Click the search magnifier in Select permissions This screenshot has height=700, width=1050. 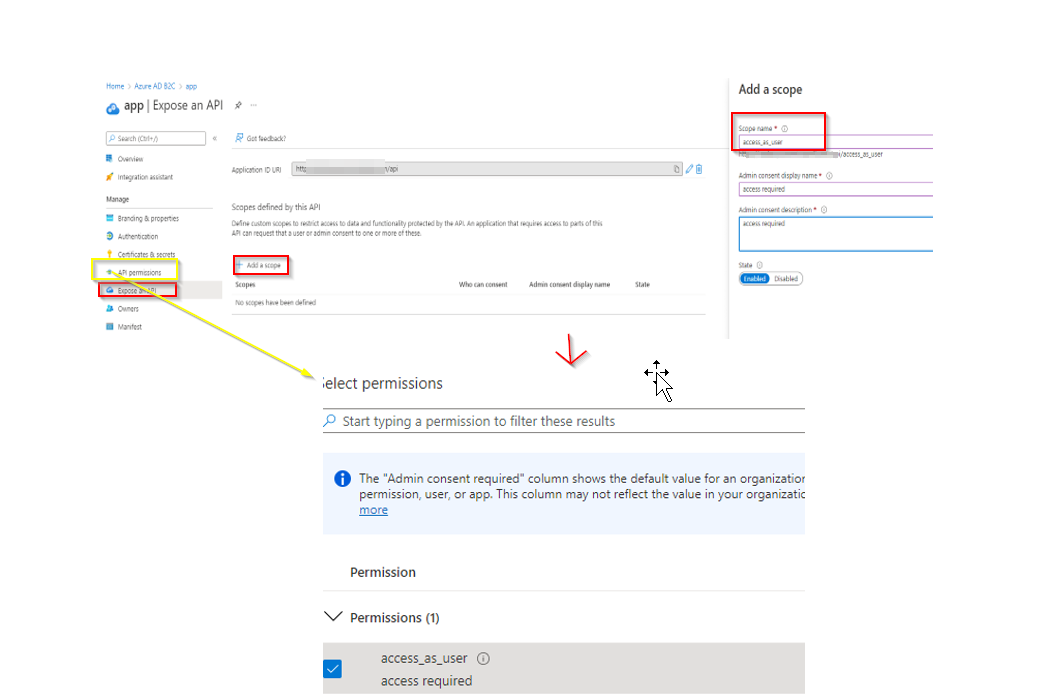(x=329, y=421)
